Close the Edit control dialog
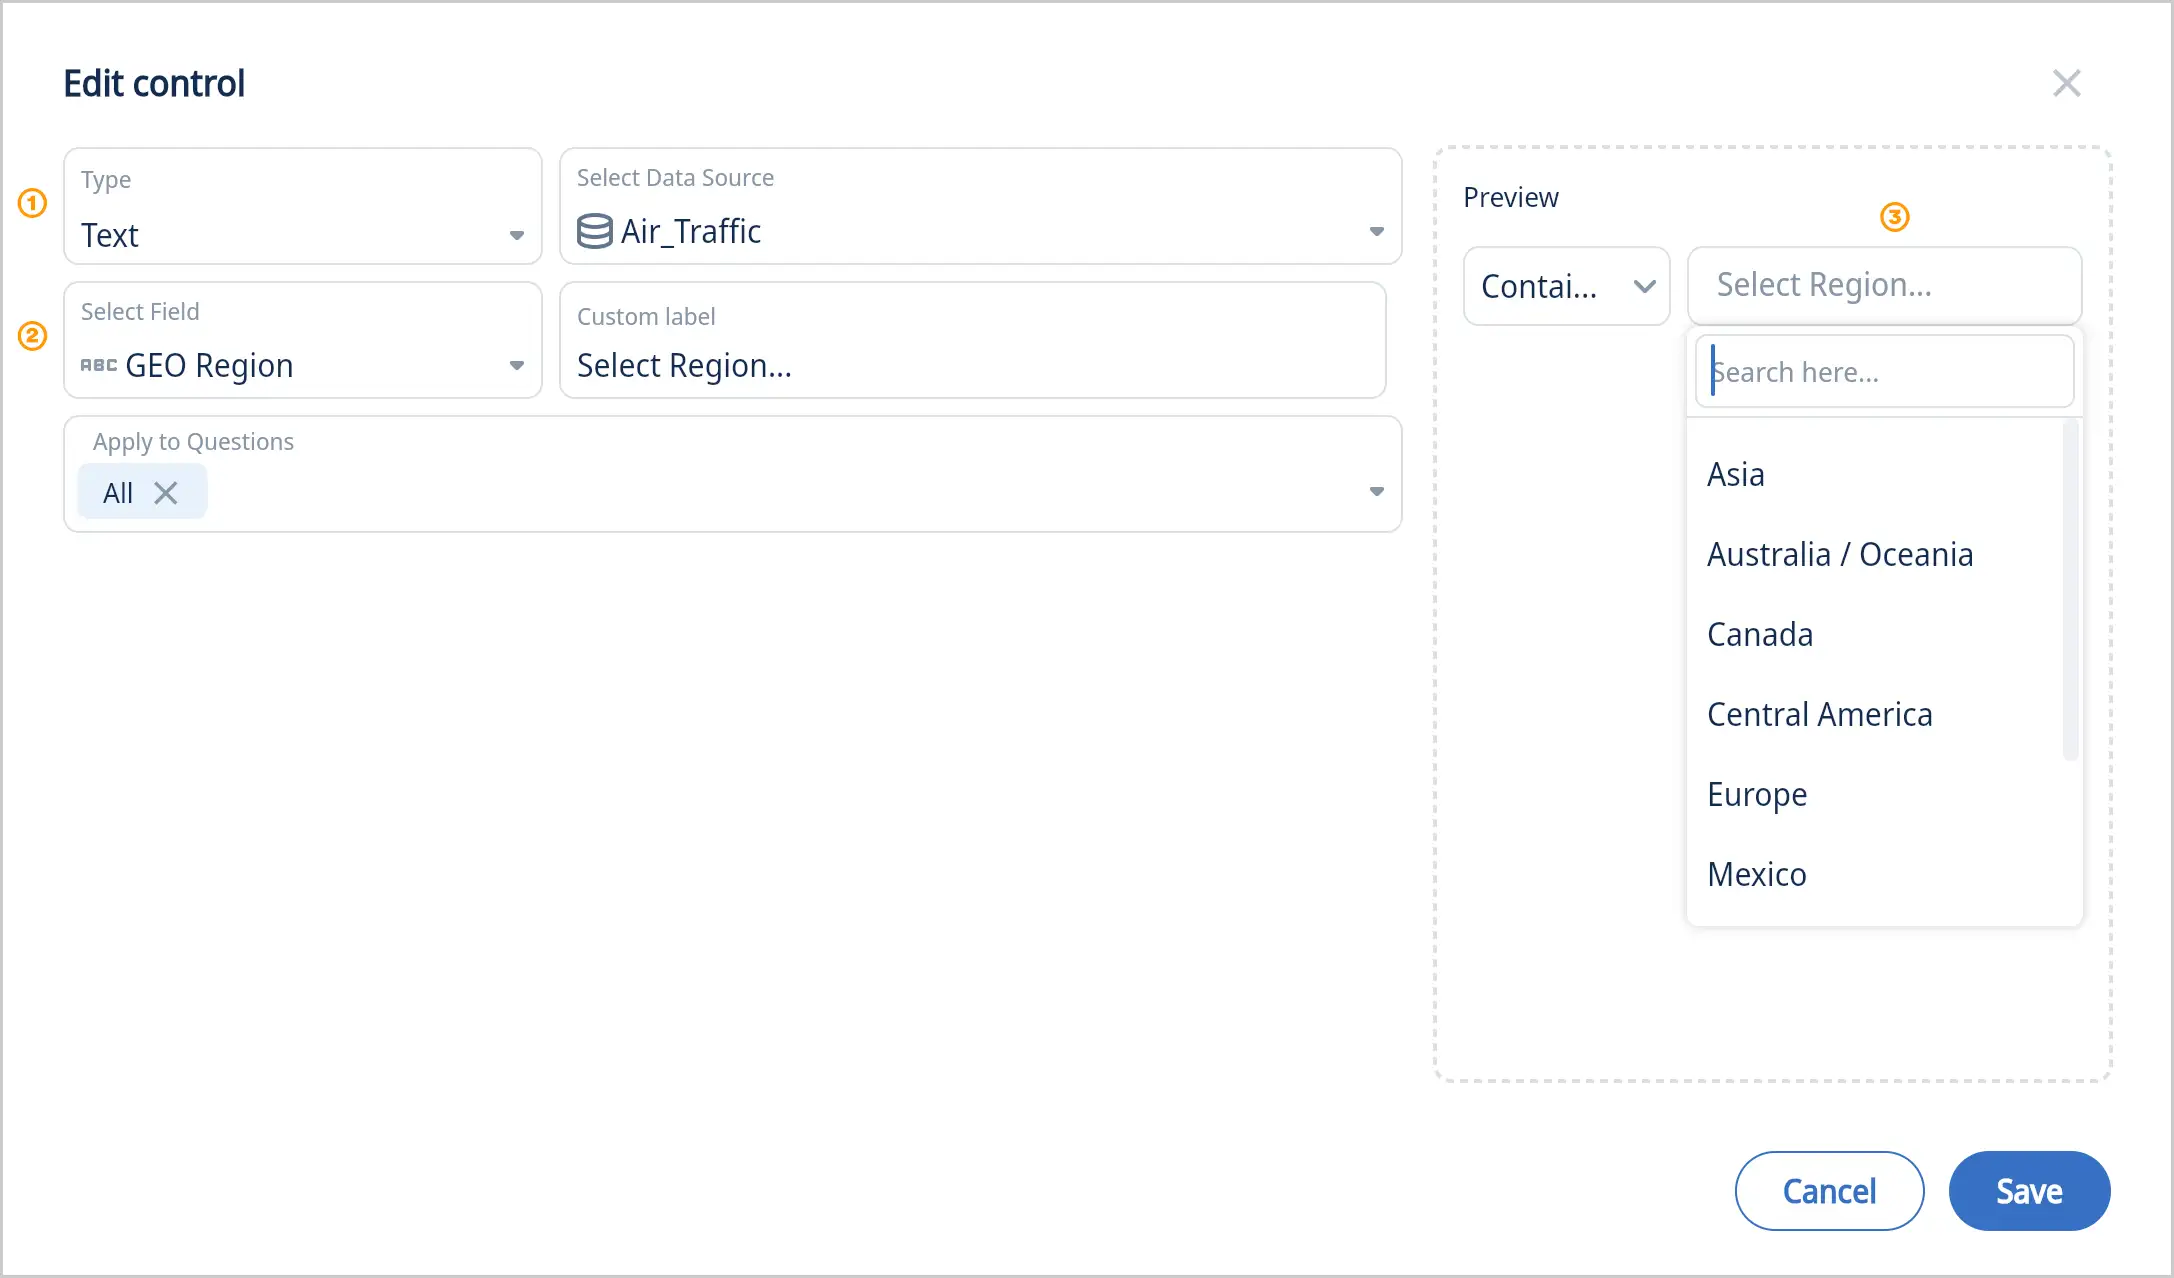The height and width of the screenshot is (1278, 2174). (2066, 83)
